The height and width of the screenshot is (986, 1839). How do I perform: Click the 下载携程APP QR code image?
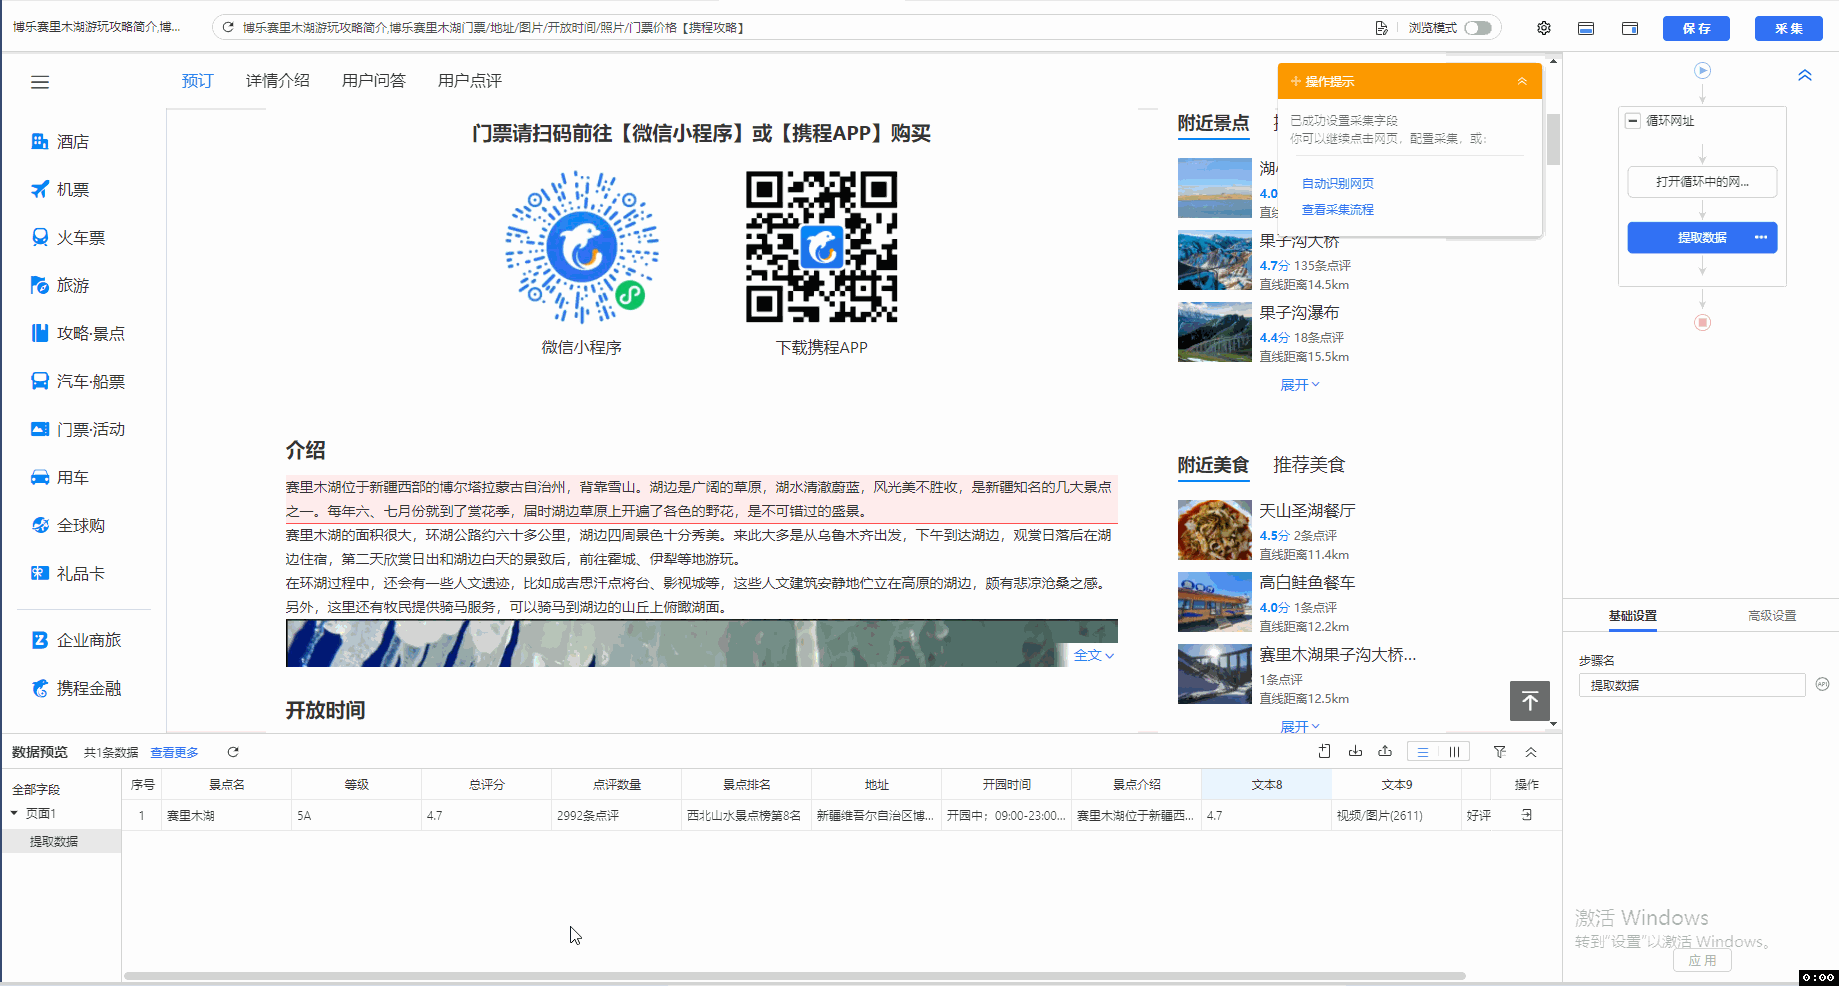pos(822,247)
